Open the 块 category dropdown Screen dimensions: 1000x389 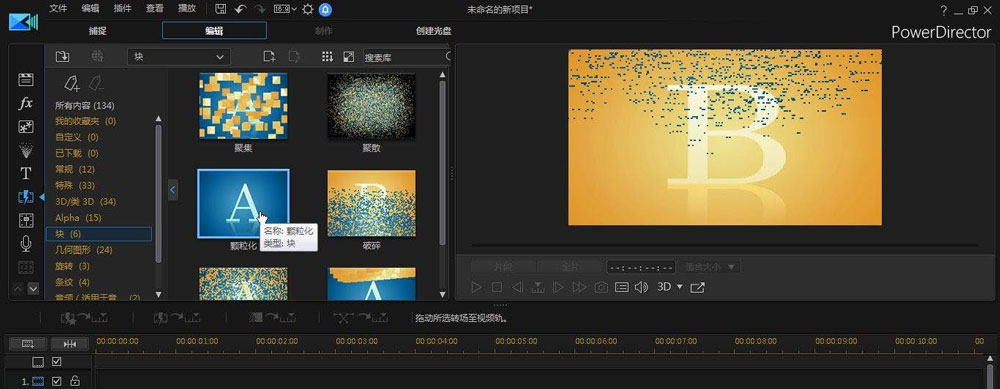179,57
